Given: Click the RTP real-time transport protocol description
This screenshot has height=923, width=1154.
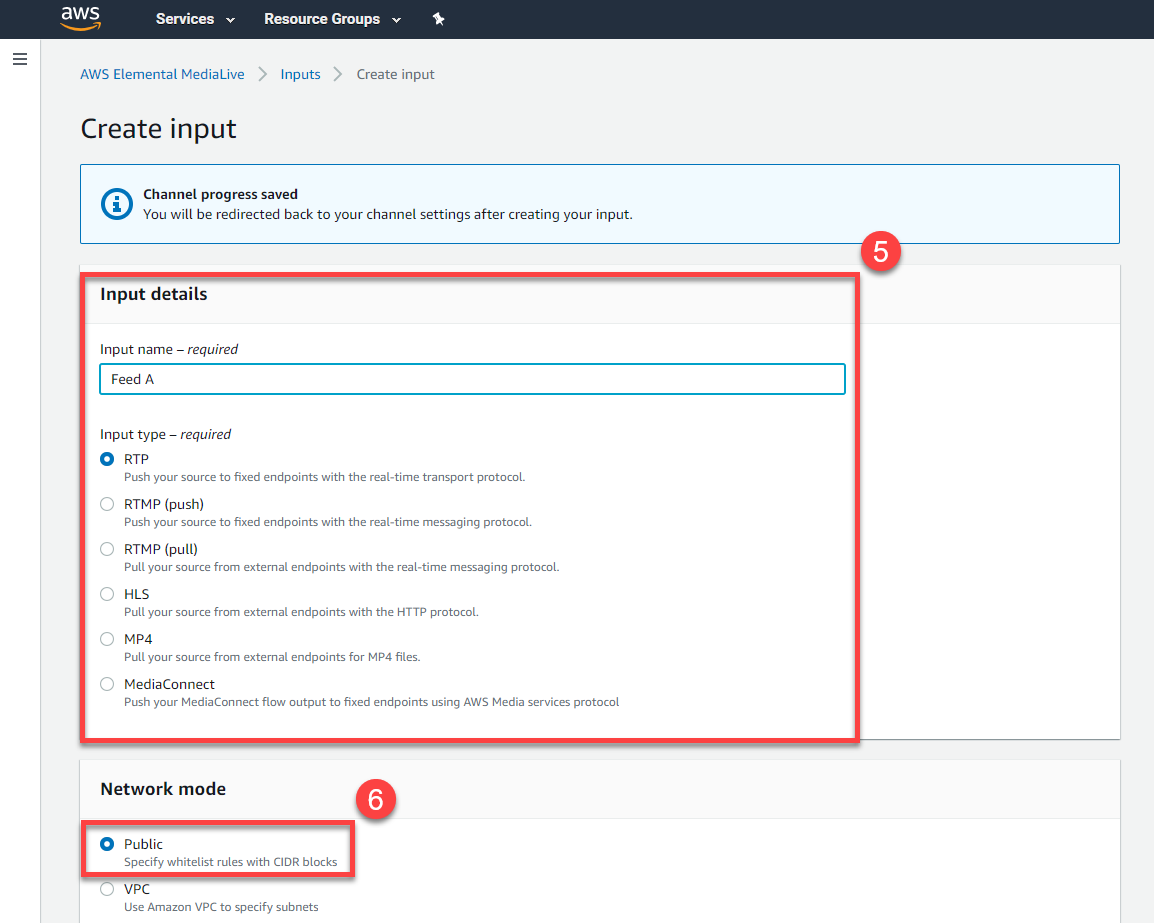Looking at the screenshot, I should point(325,477).
